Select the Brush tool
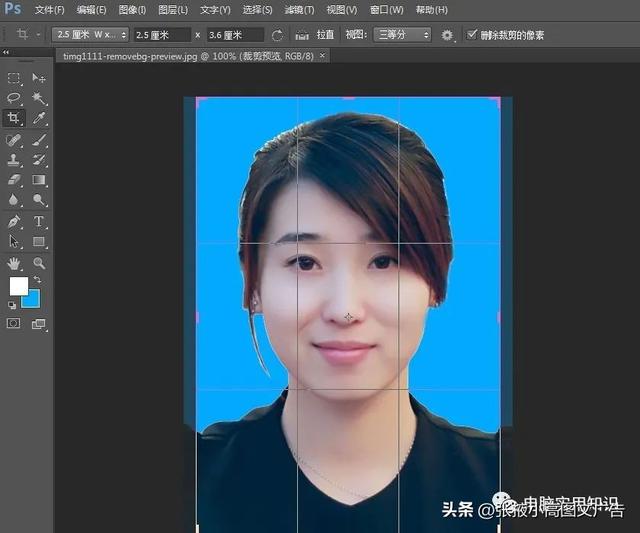The width and height of the screenshot is (640, 533). point(39,140)
